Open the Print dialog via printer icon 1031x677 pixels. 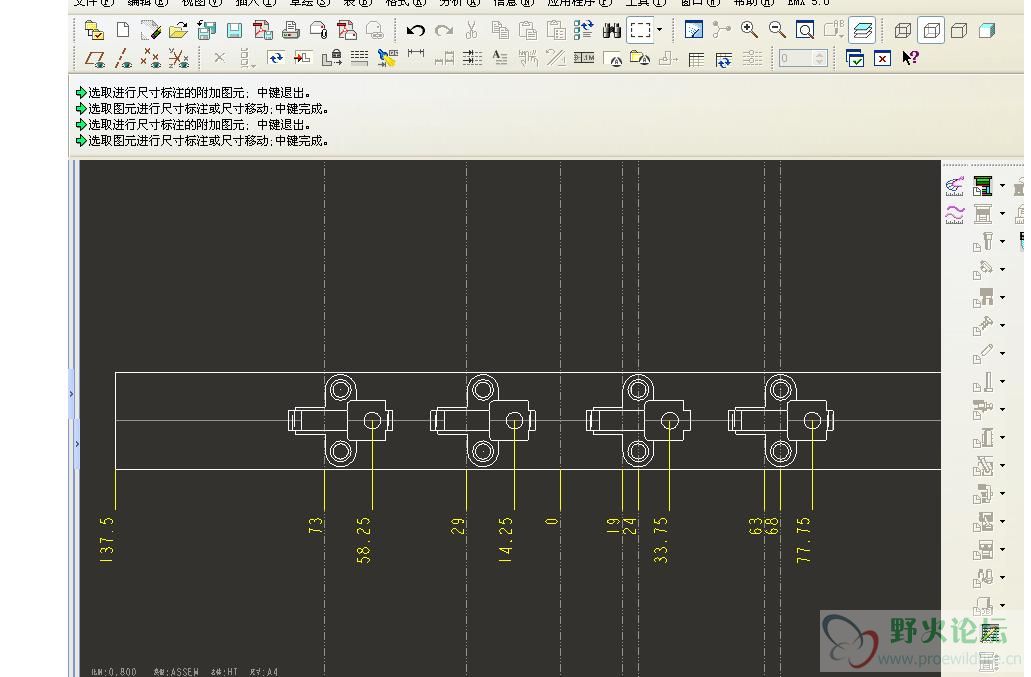[x=291, y=30]
